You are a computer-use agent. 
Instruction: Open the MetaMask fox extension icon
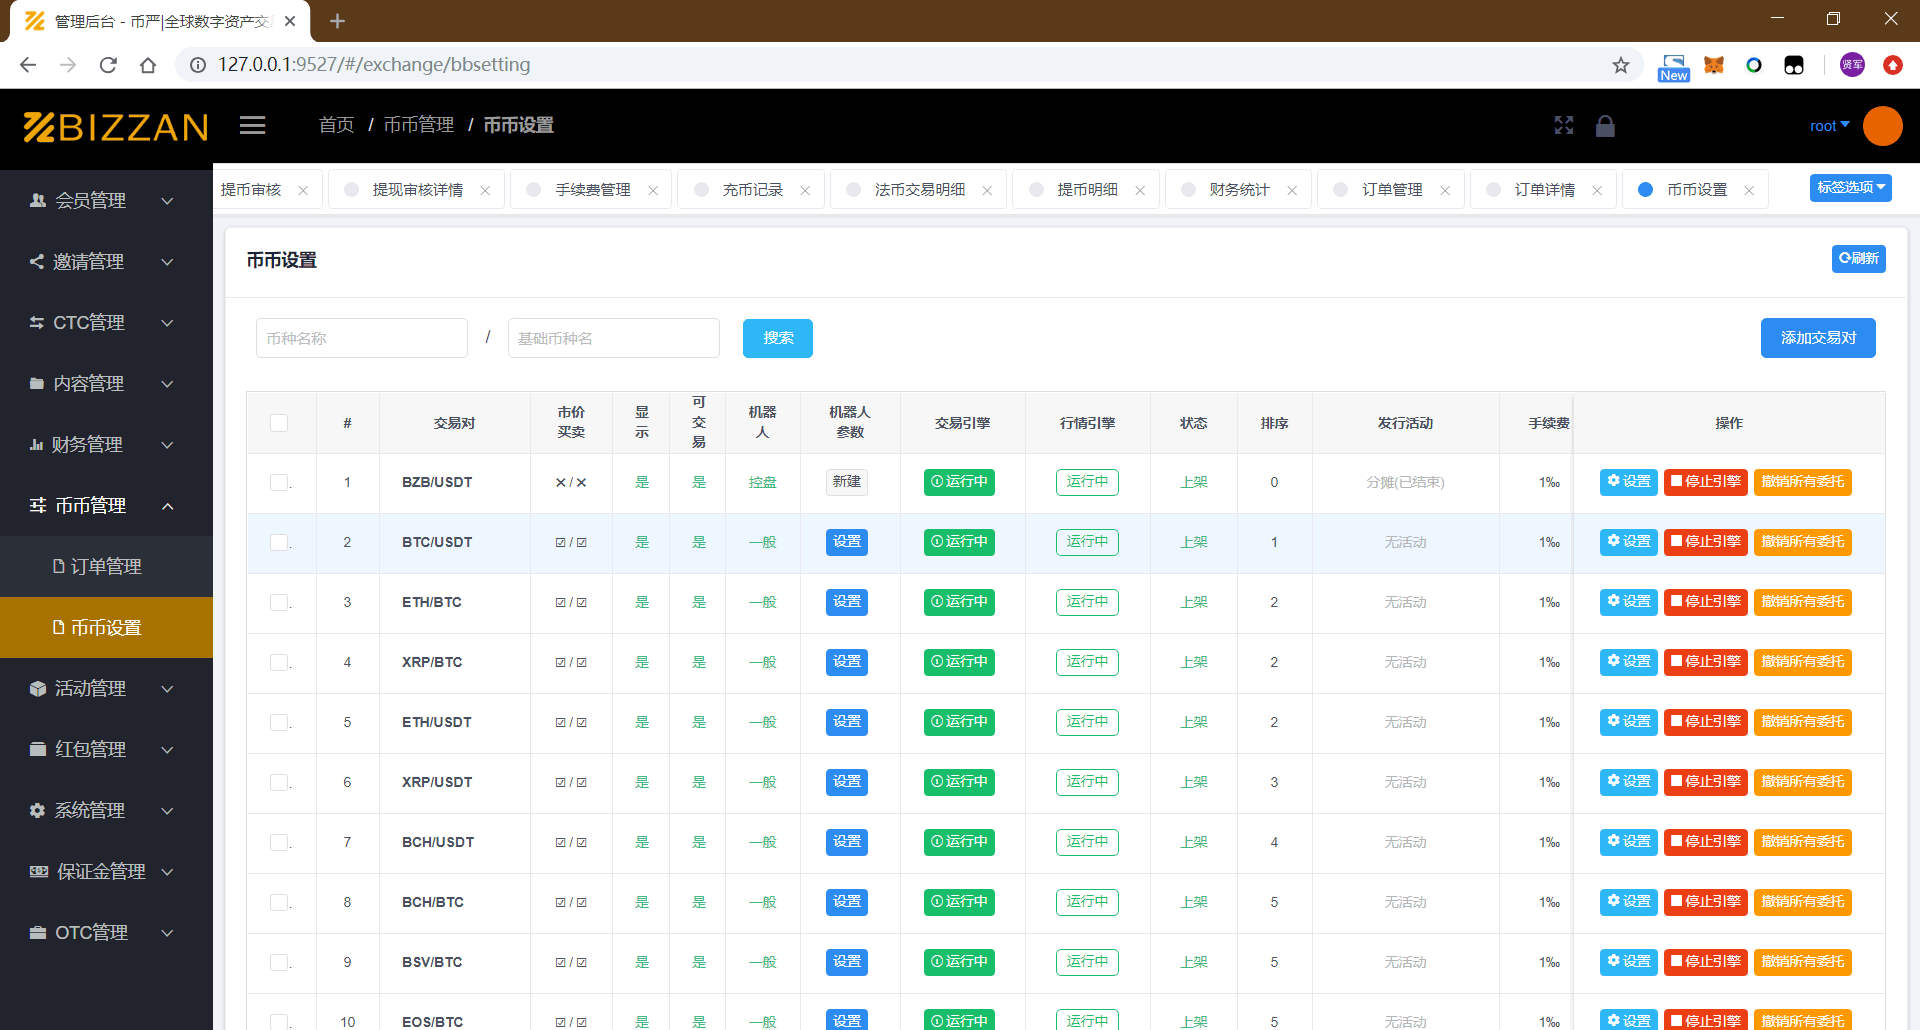tap(1714, 65)
